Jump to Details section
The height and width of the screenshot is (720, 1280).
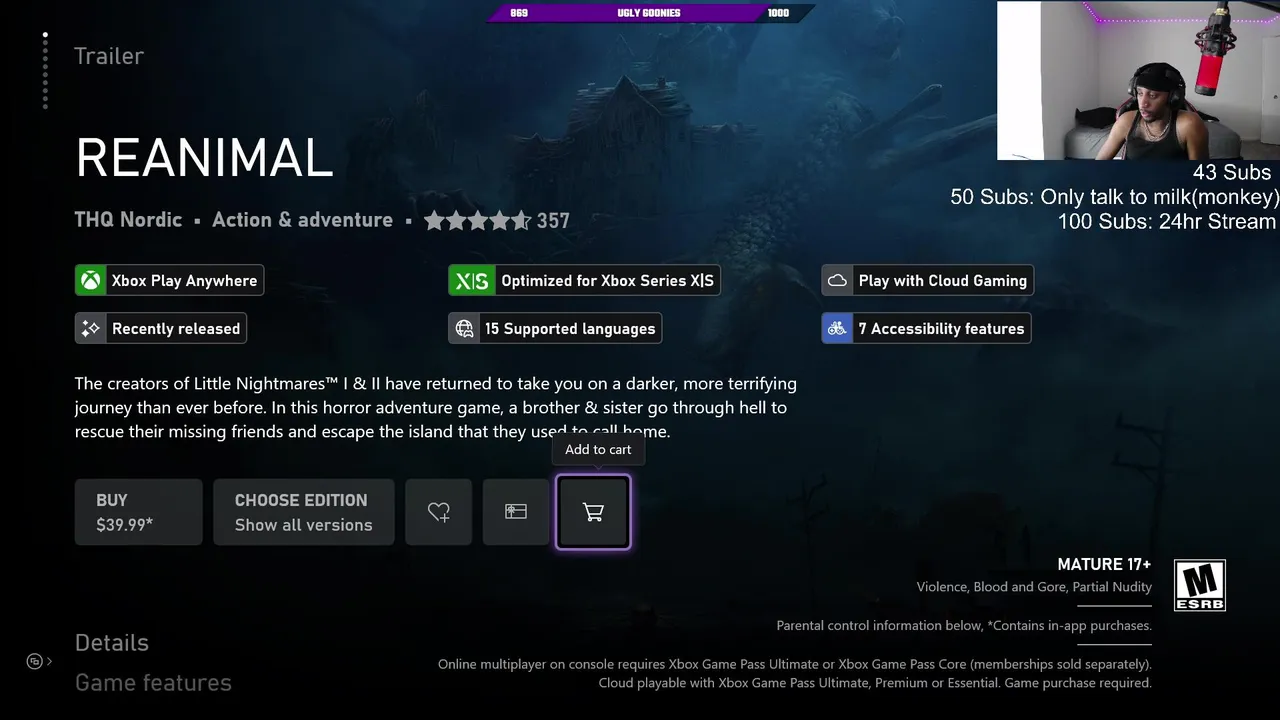[x=112, y=643]
